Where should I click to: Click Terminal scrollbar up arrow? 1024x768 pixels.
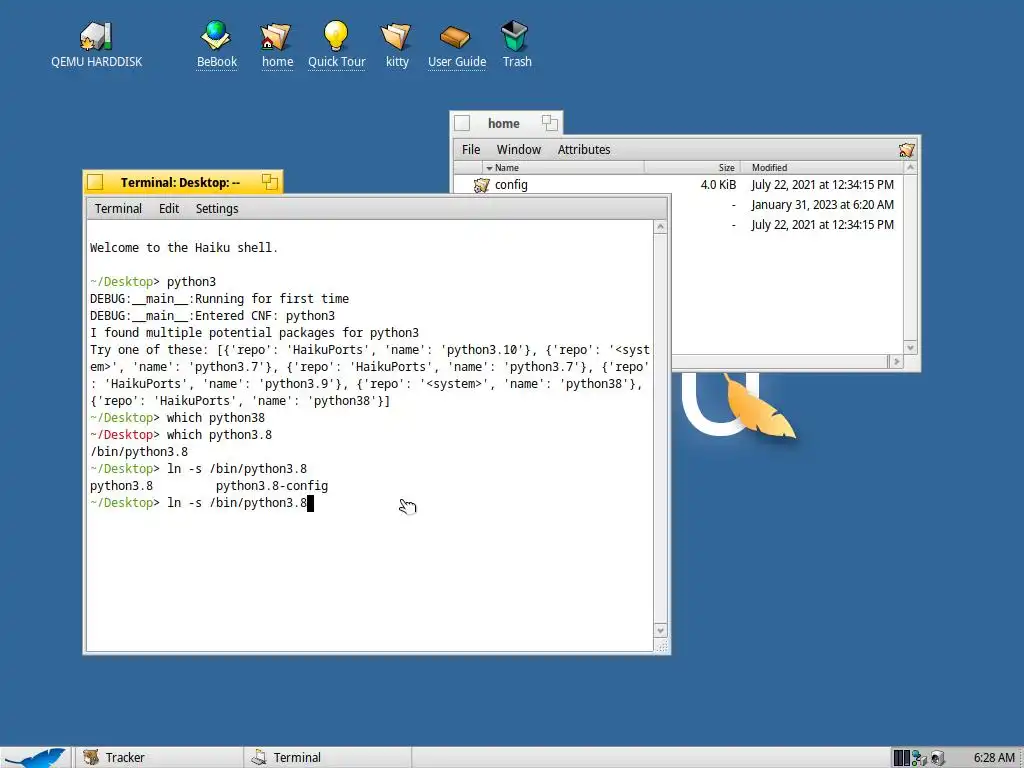660,227
